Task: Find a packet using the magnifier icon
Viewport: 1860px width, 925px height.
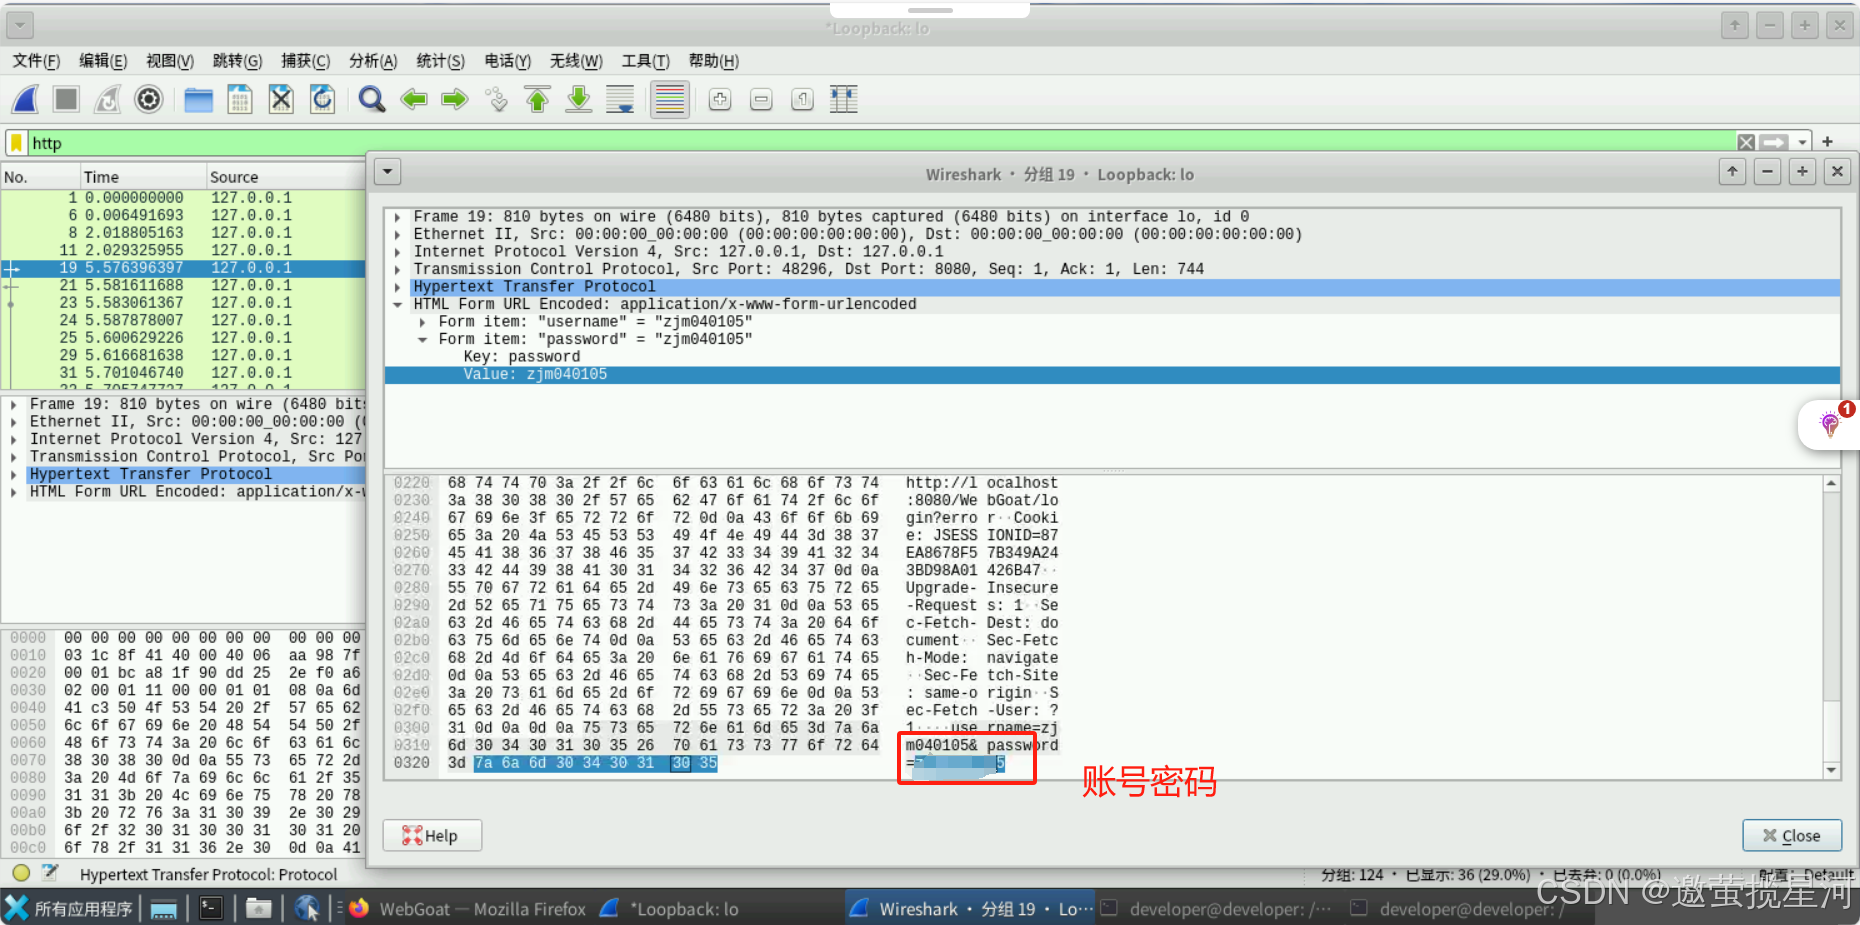Action: [371, 99]
